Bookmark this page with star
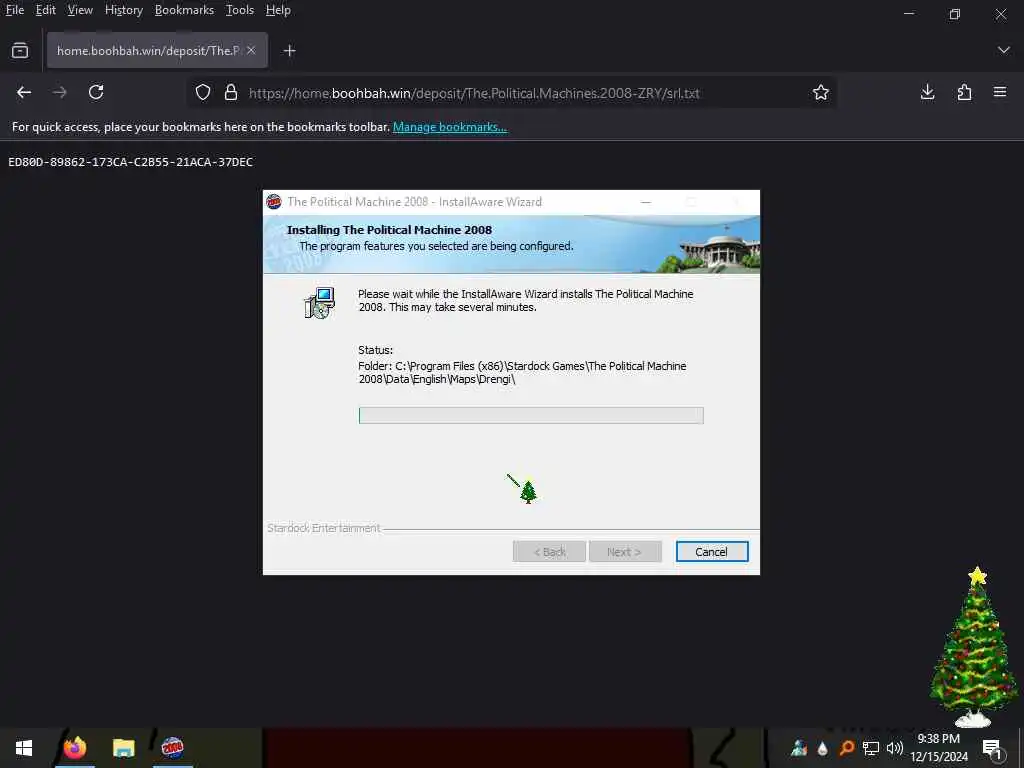Image resolution: width=1024 pixels, height=768 pixels. (x=821, y=93)
